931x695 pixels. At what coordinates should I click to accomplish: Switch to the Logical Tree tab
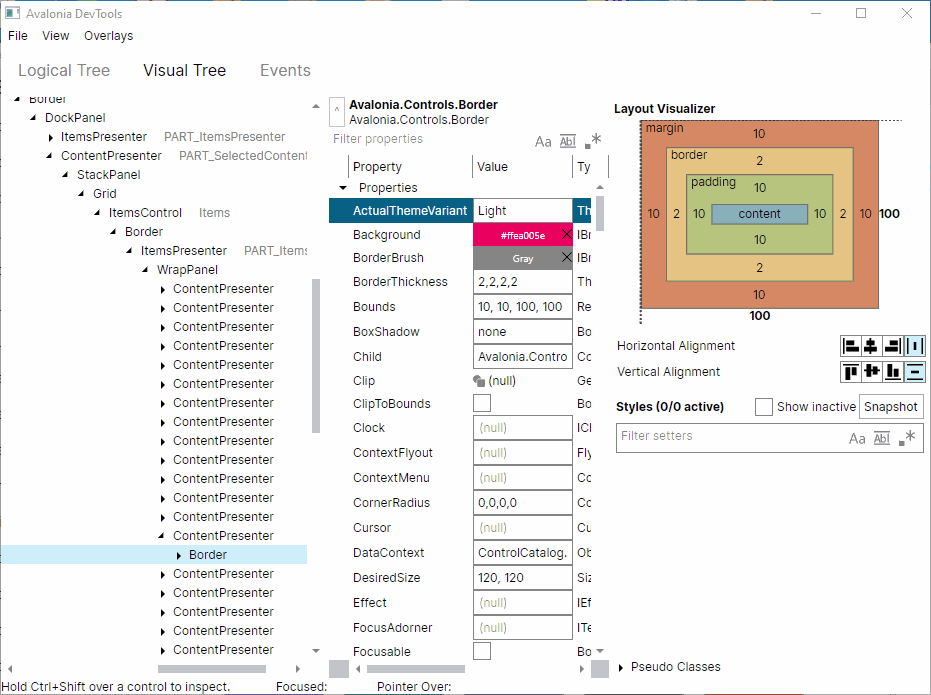64,70
